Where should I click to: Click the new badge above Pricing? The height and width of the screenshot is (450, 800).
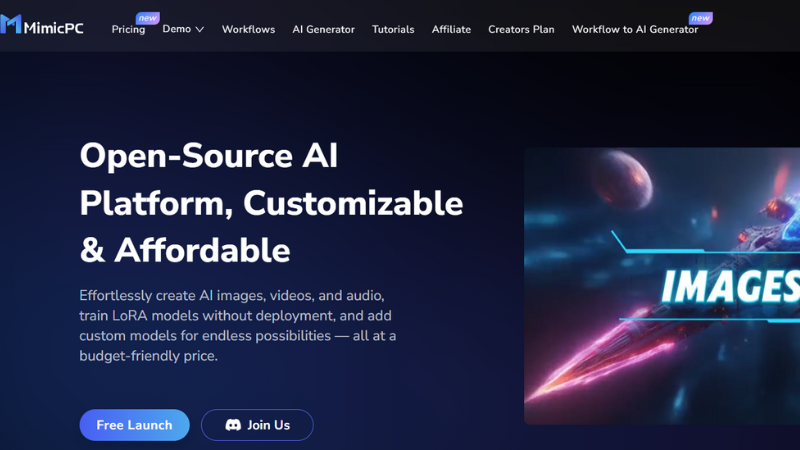click(x=147, y=18)
